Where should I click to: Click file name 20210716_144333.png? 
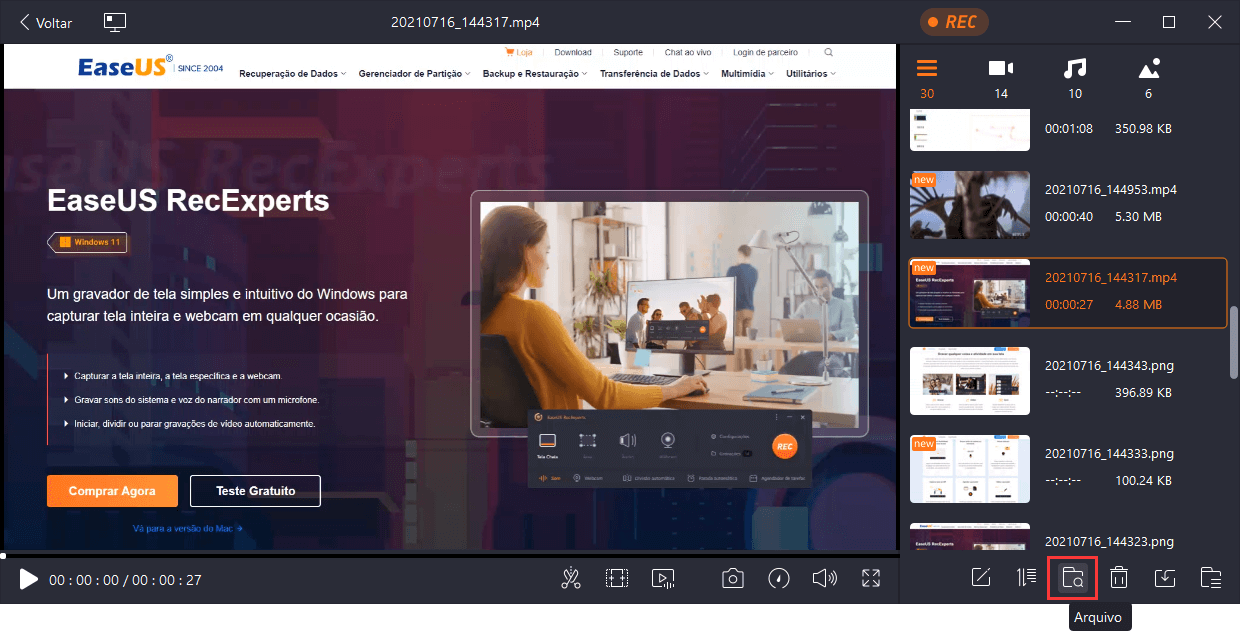1110,453
